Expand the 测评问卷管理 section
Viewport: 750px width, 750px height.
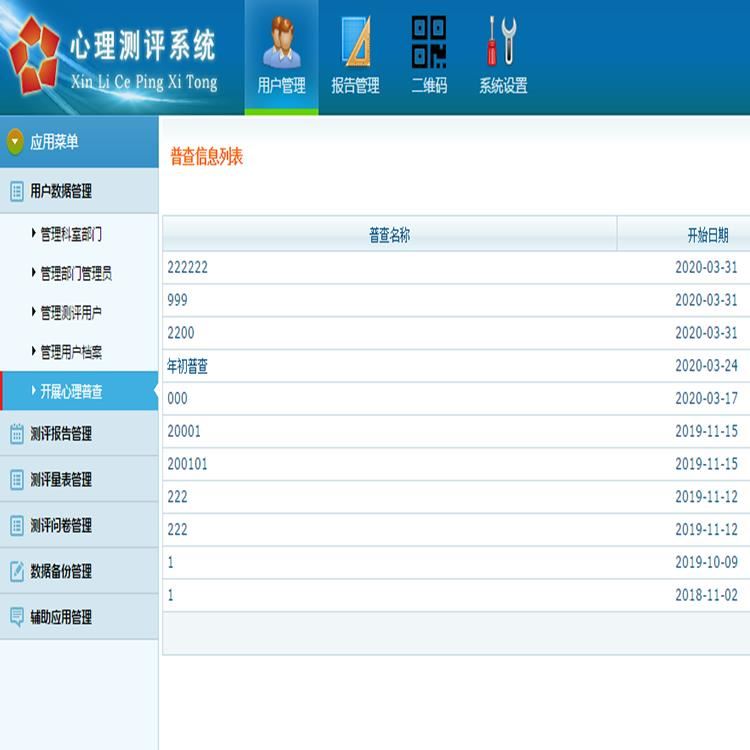point(79,526)
